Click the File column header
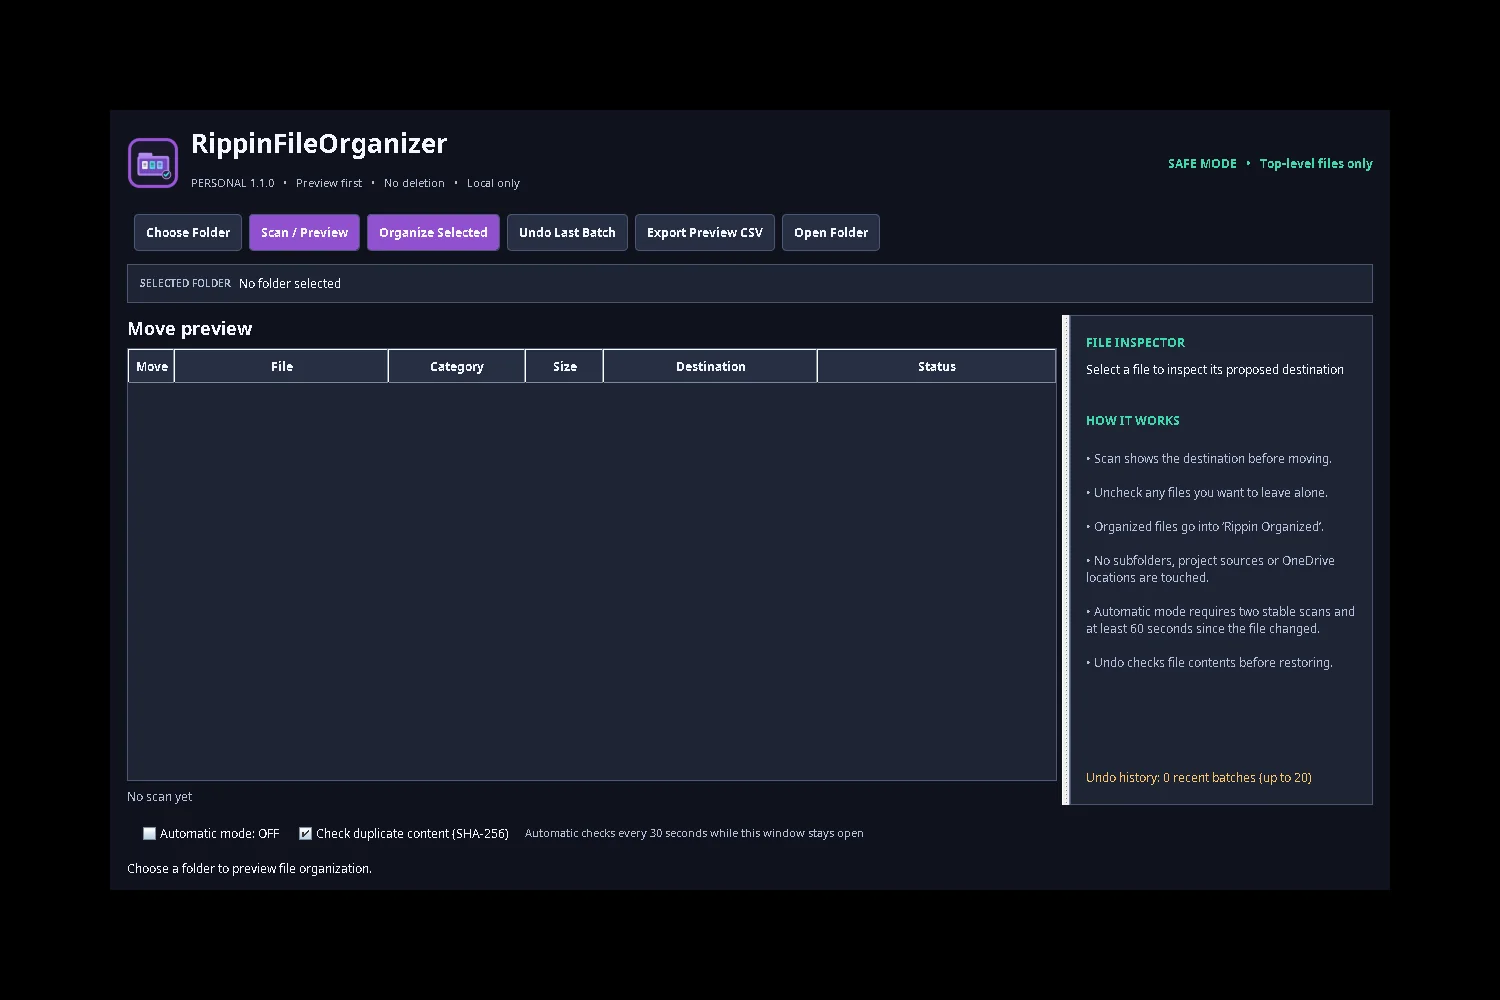This screenshot has width=1500, height=1000. pos(282,366)
